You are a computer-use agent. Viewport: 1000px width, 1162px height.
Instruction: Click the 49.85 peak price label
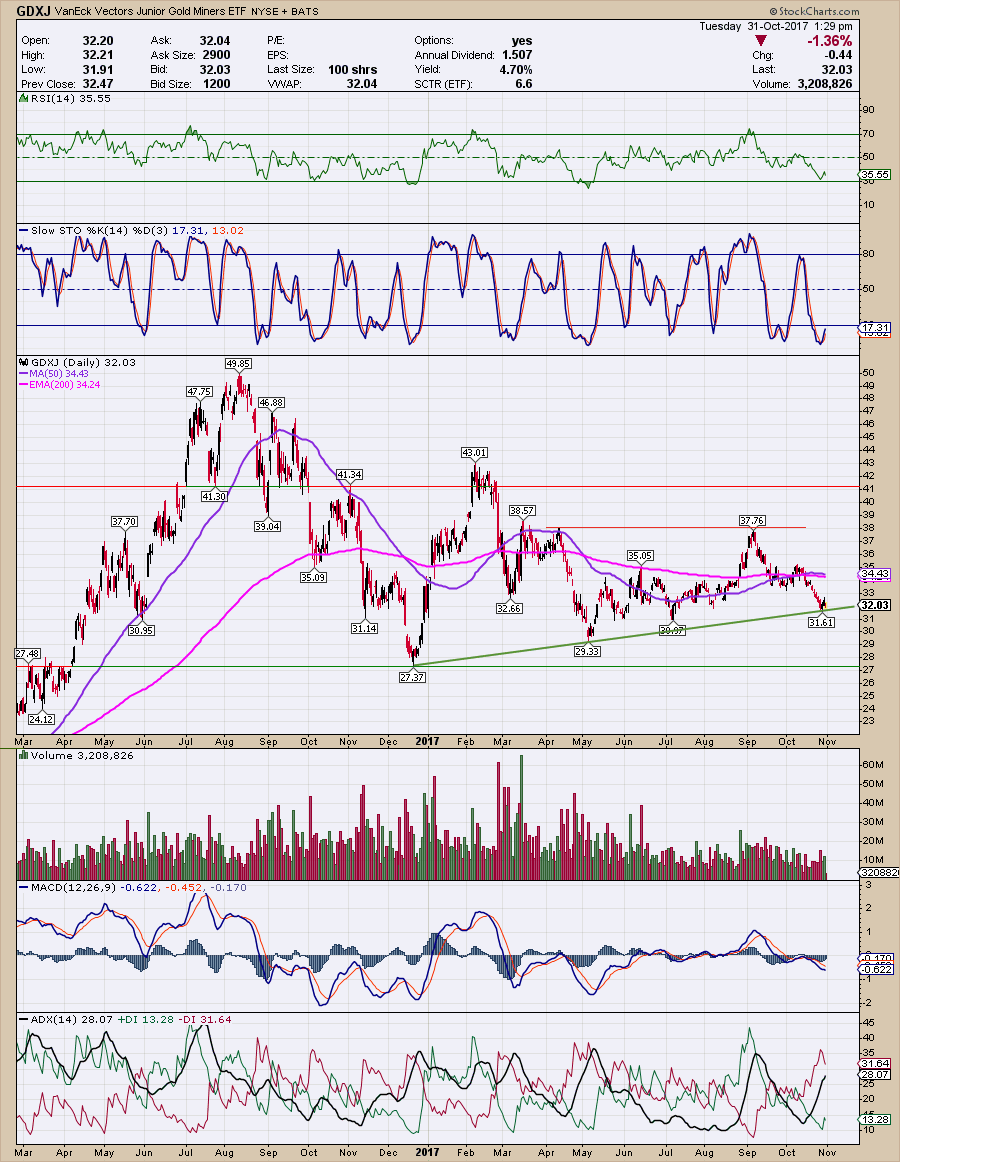tap(238, 363)
